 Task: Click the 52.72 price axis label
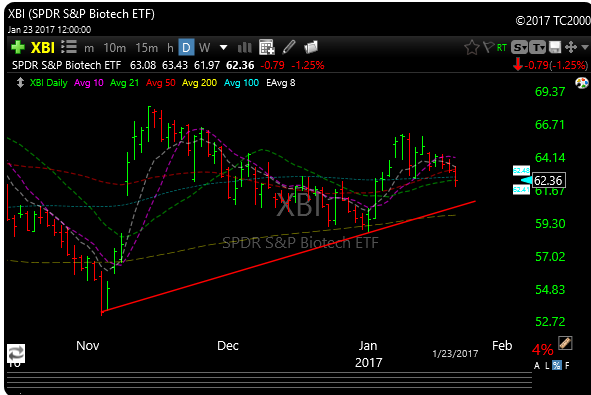pyautogui.click(x=550, y=322)
